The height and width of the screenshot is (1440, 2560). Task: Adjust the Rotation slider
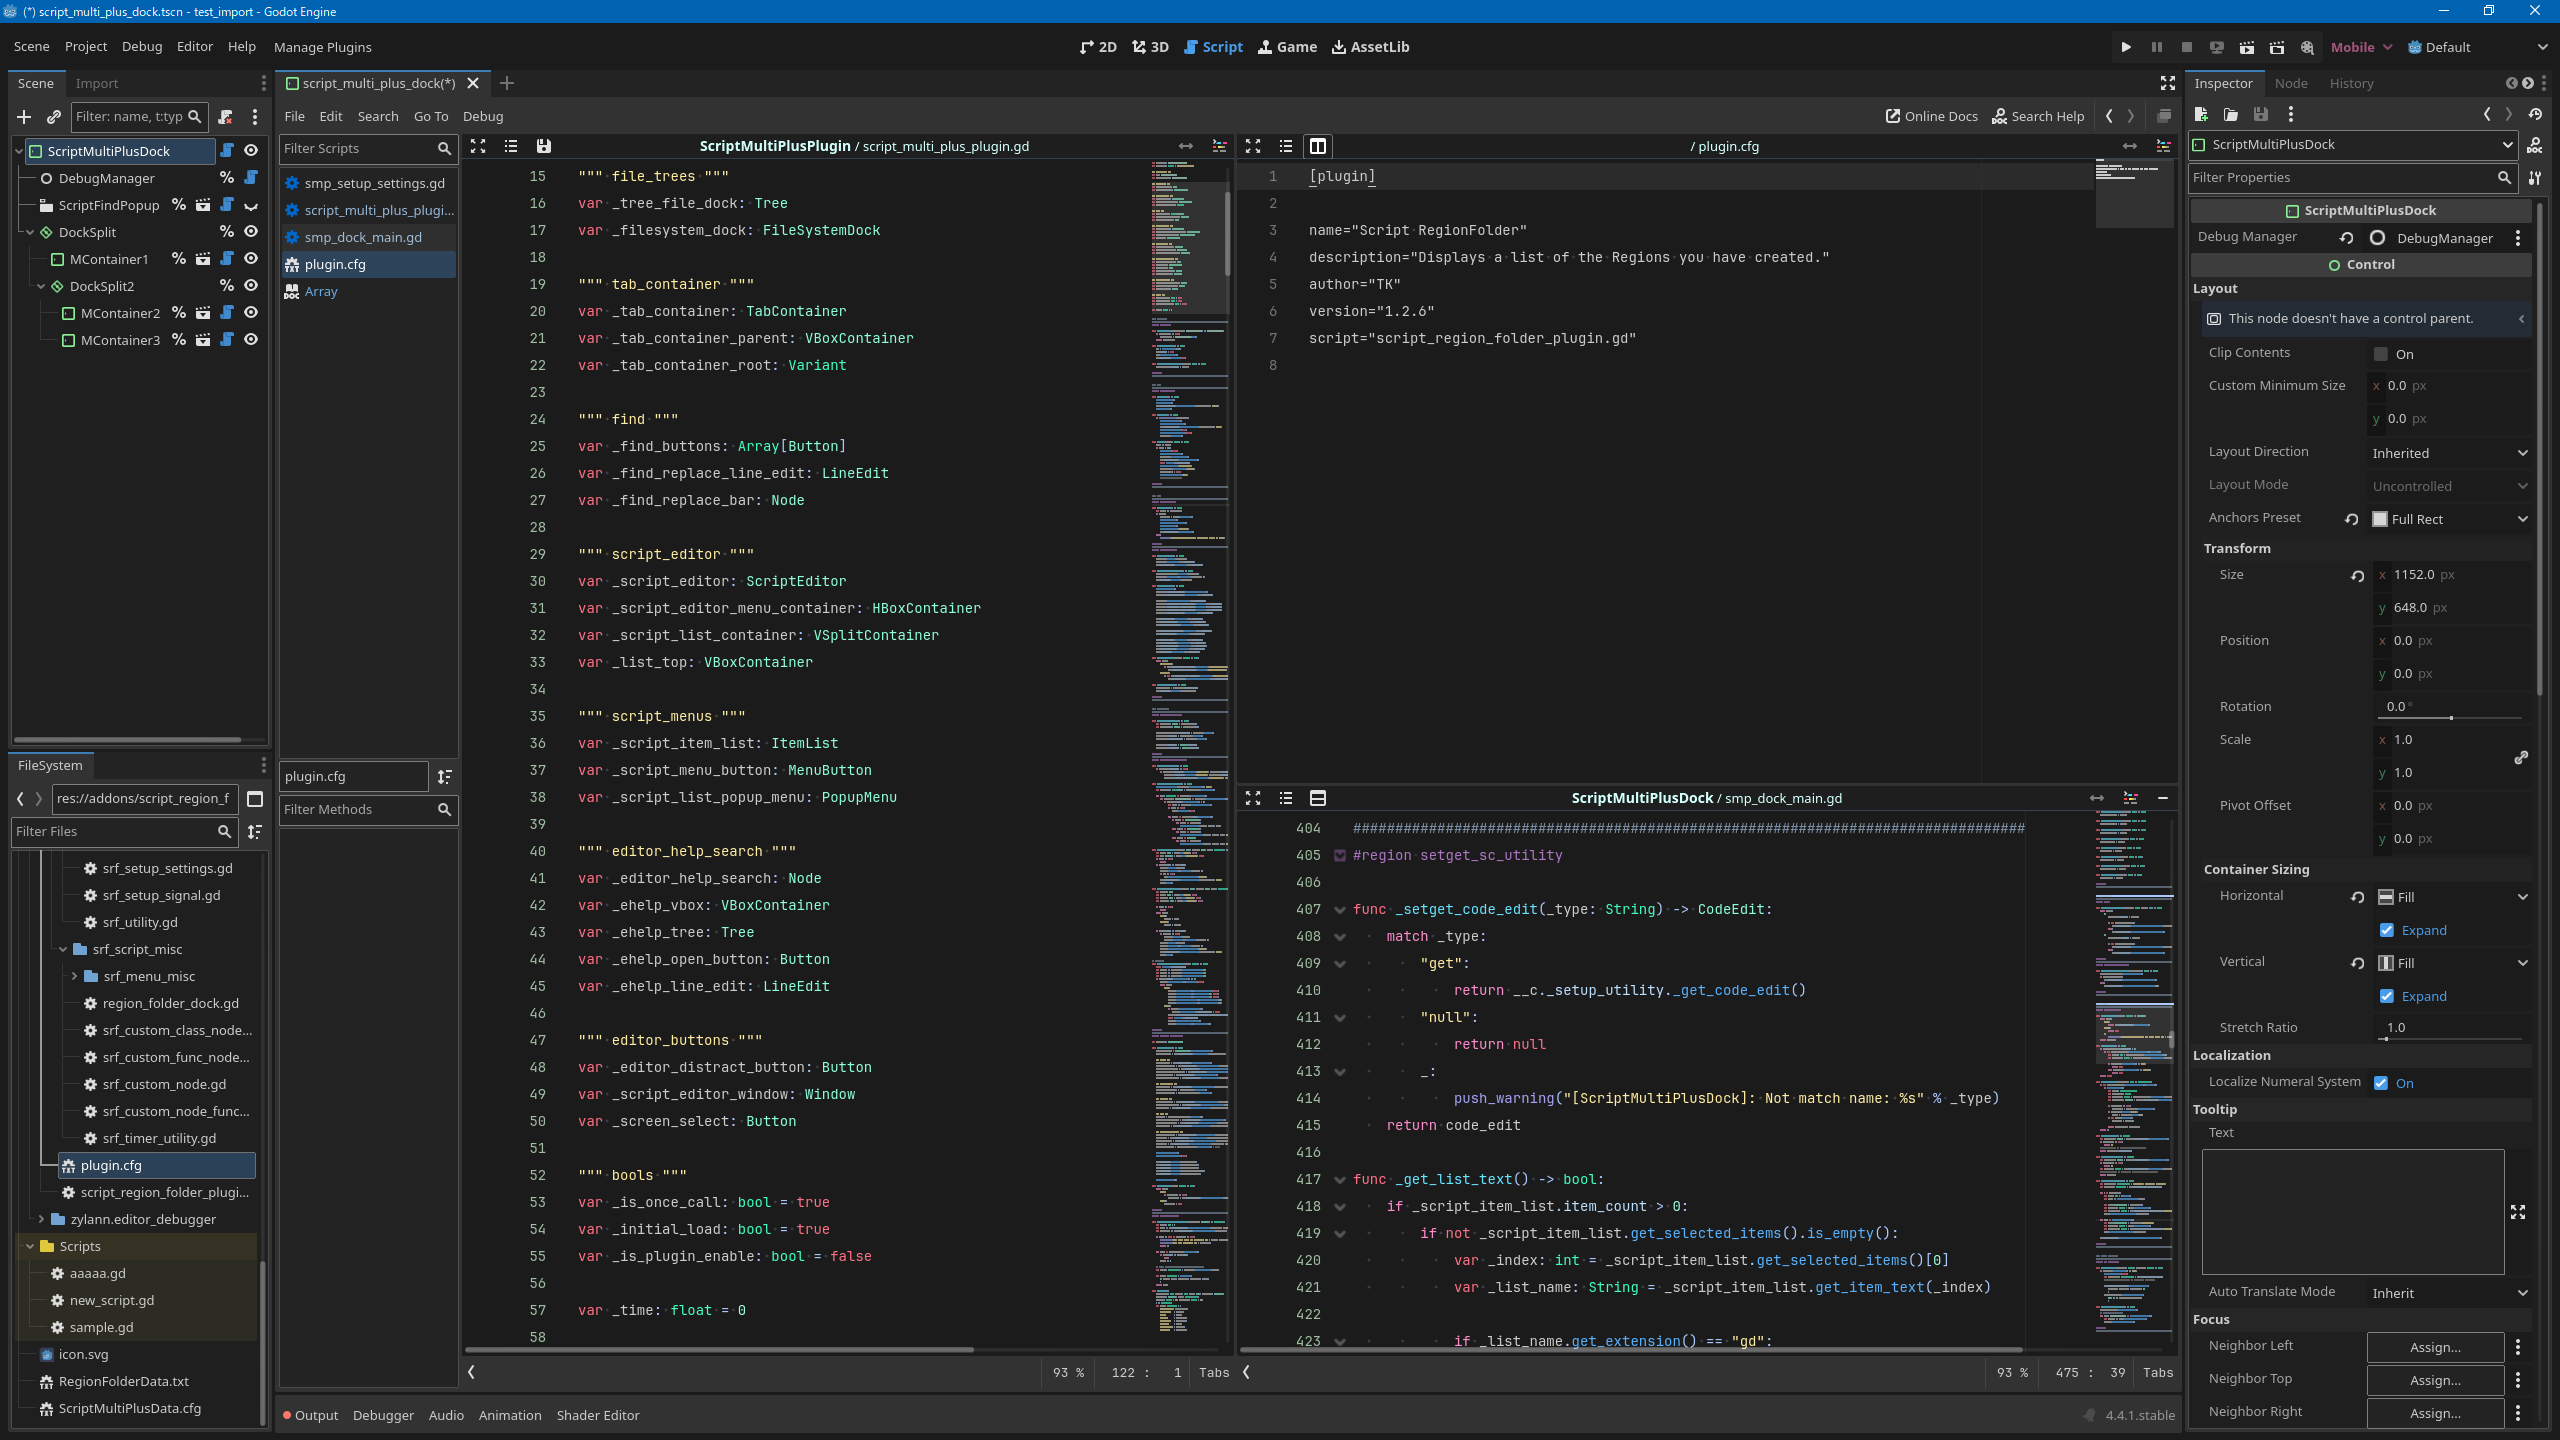[x=2450, y=717]
